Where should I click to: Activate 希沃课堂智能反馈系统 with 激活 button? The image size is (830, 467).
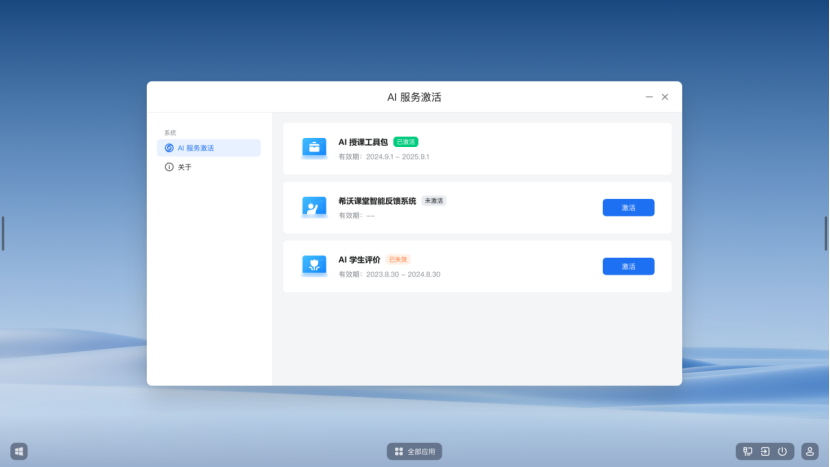pyautogui.click(x=628, y=208)
